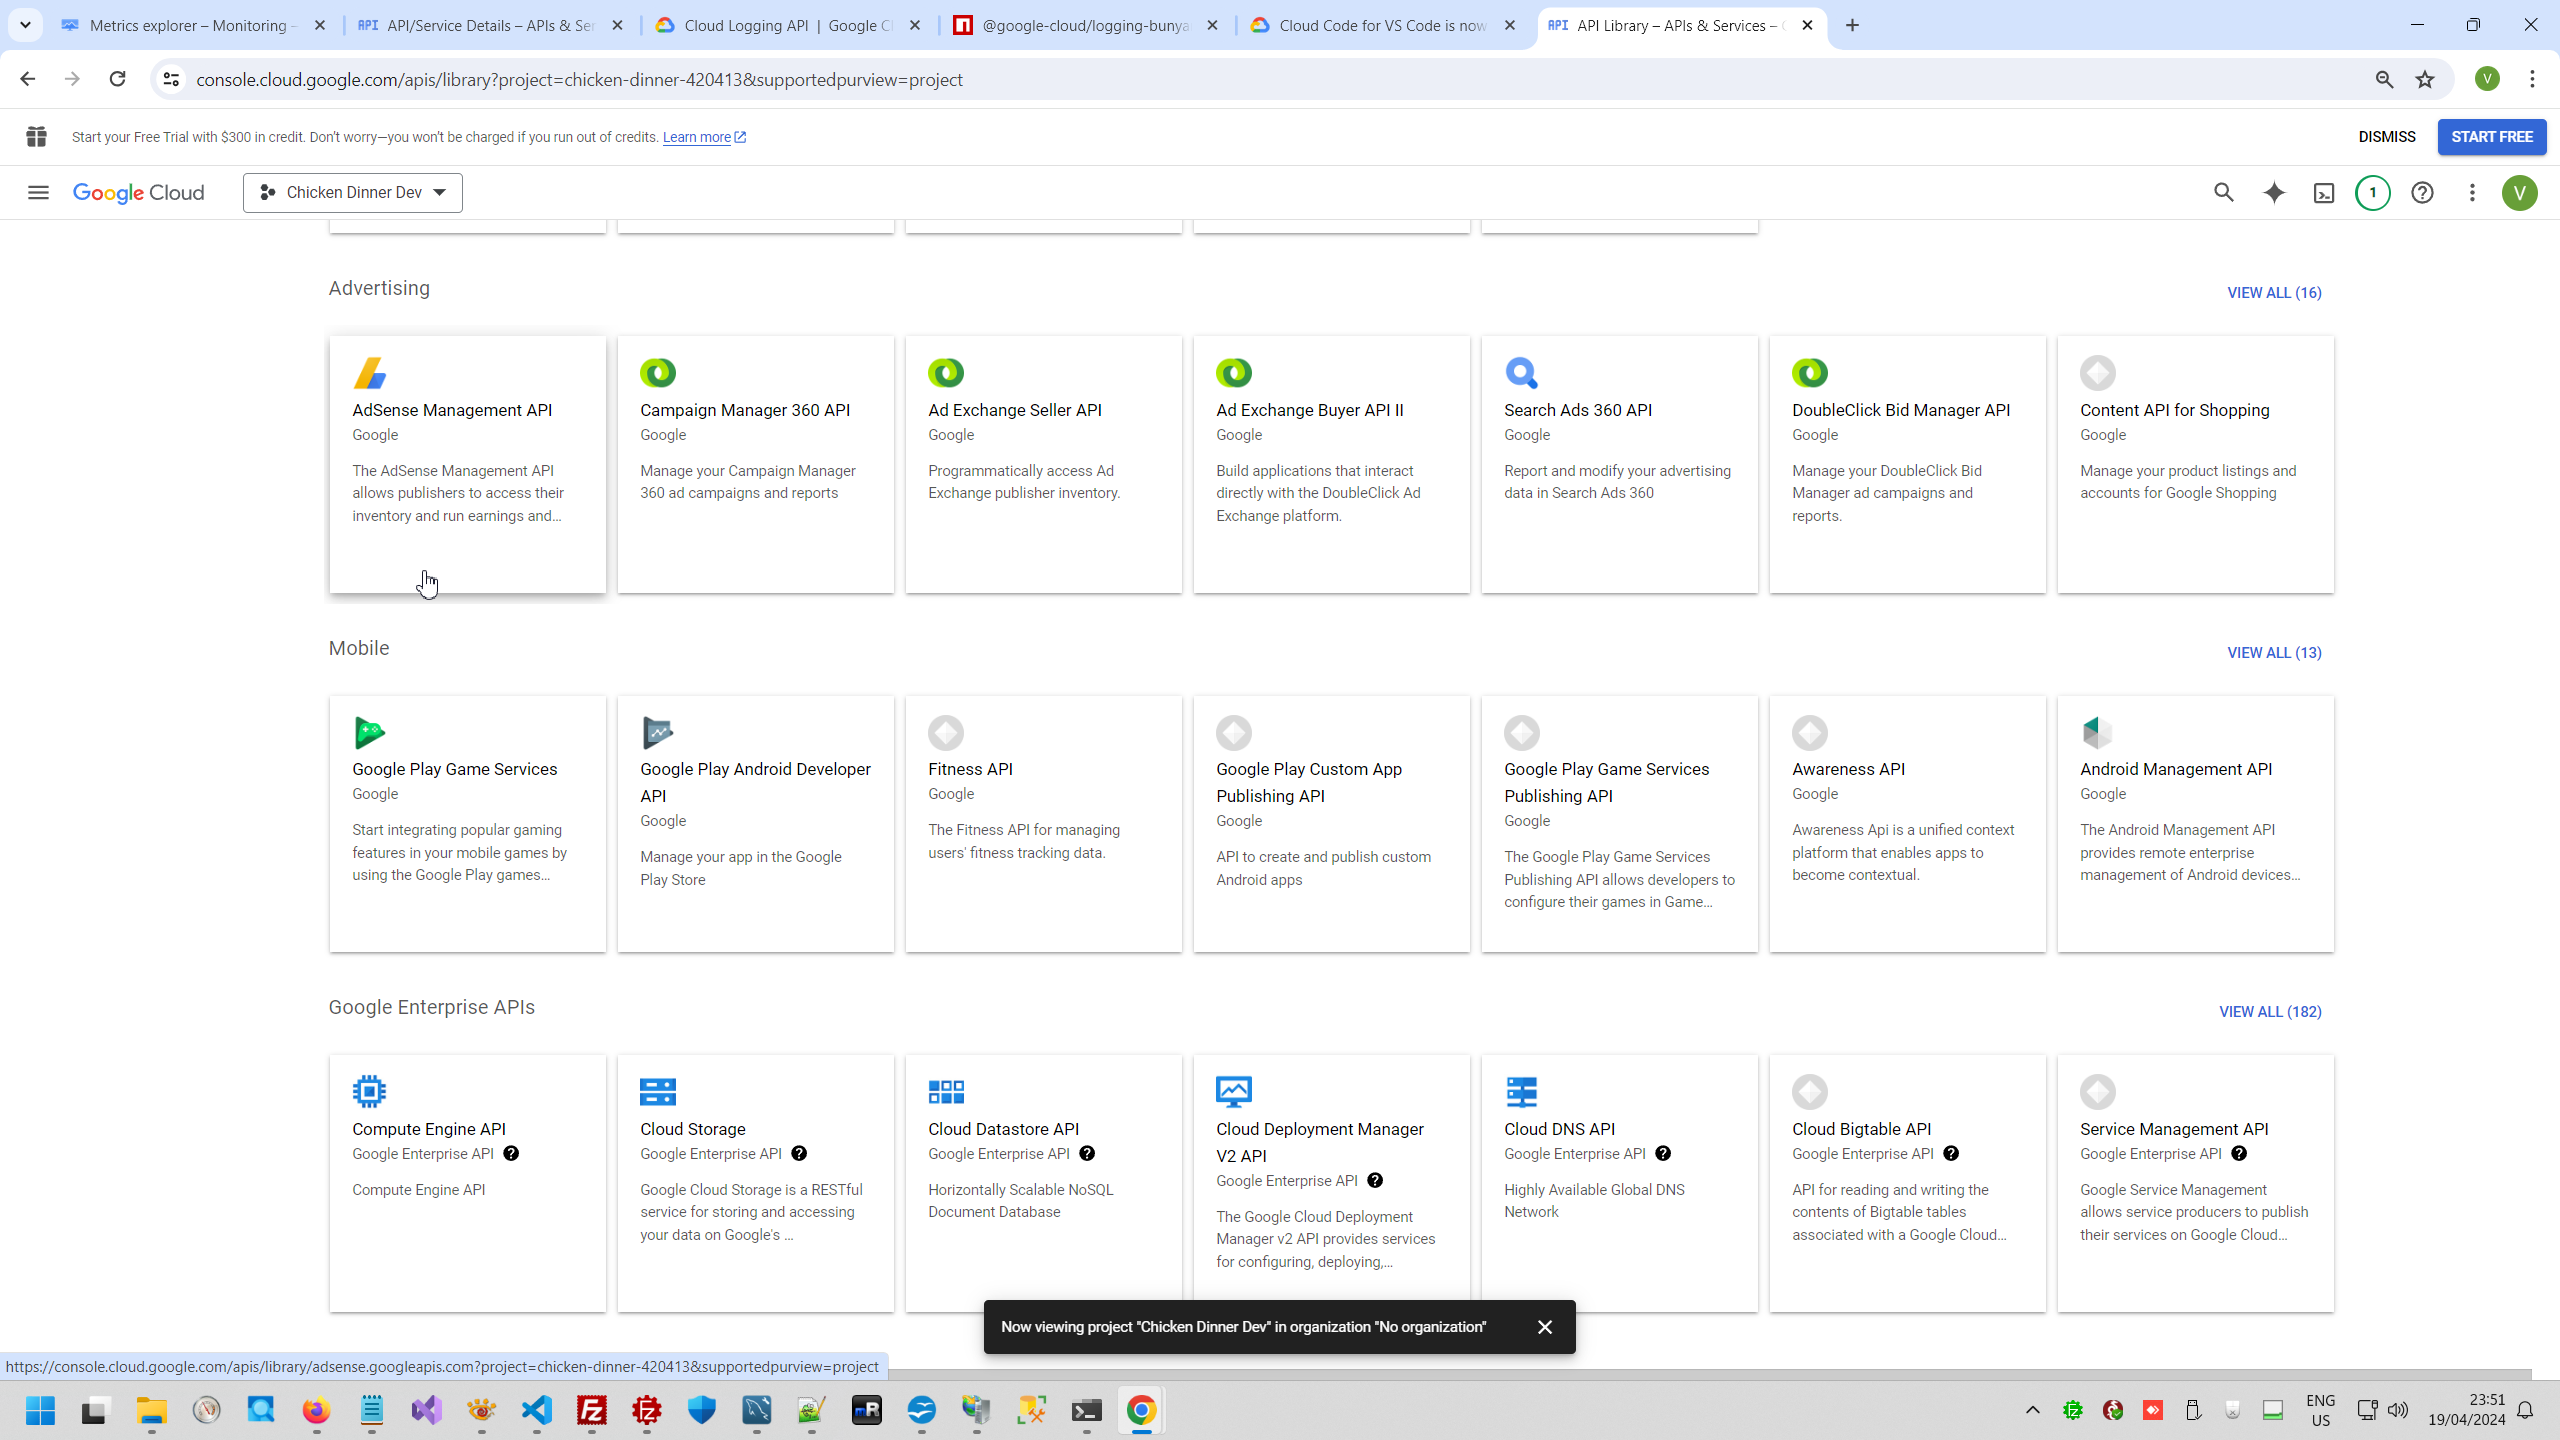Open the tab search dropdown arrow
This screenshot has width=2560, height=1440.
pyautogui.click(x=25, y=25)
